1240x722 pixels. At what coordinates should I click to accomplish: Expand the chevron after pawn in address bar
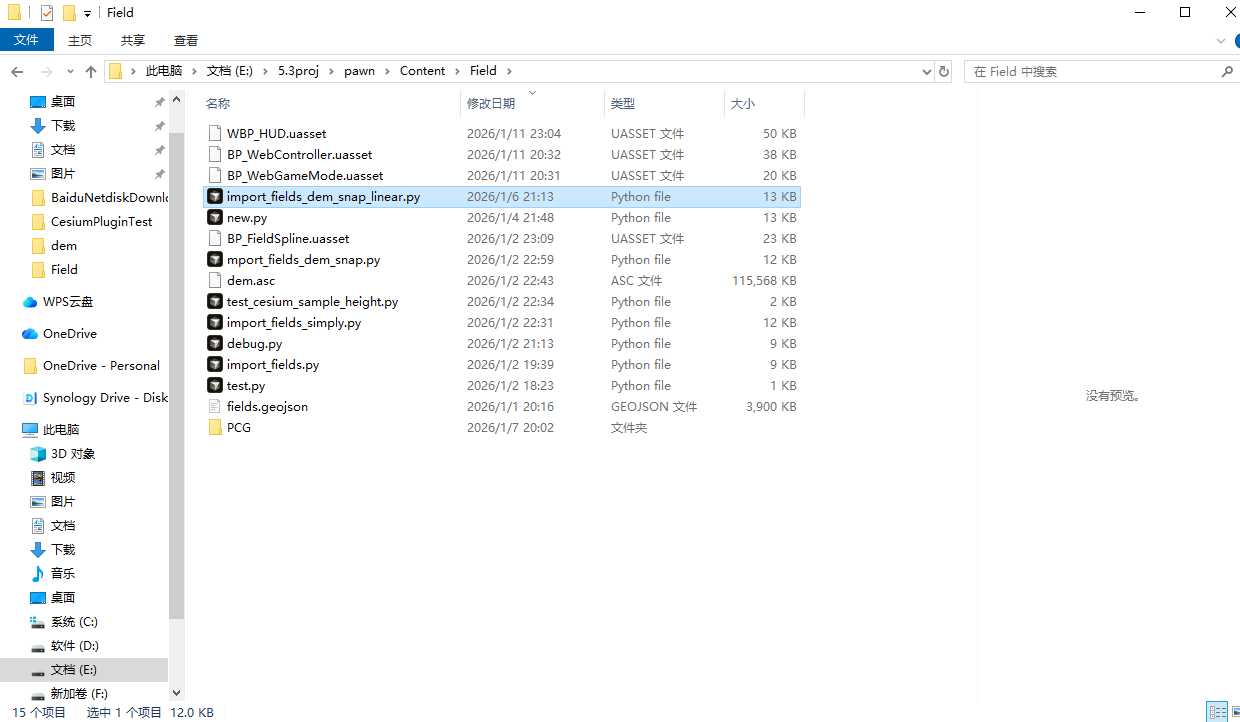(x=387, y=71)
